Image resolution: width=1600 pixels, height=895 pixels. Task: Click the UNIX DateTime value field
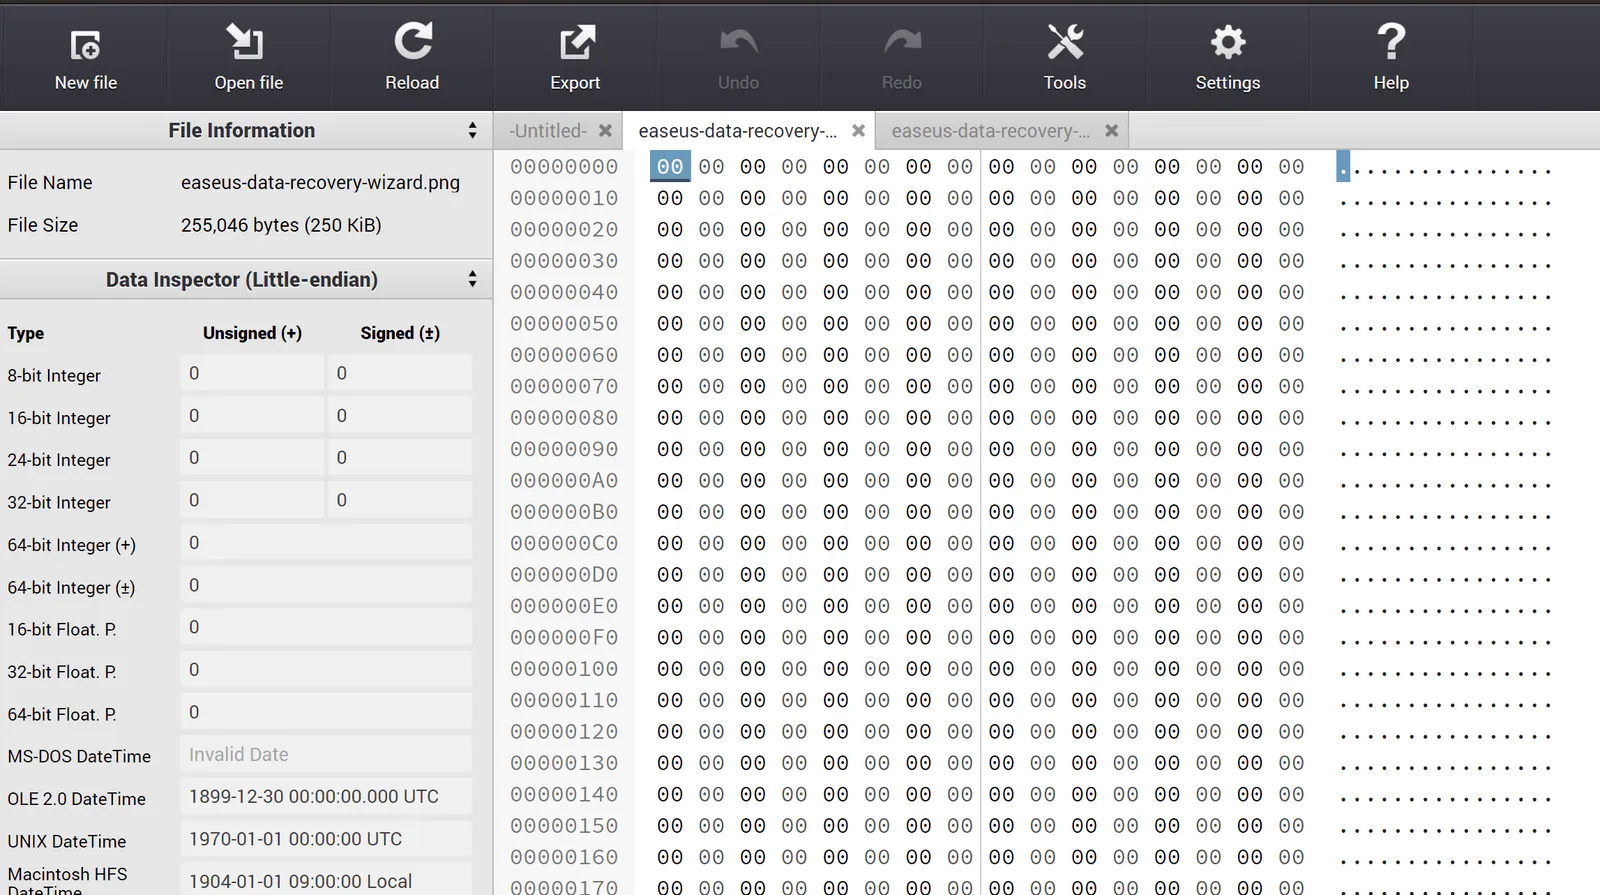(326, 839)
